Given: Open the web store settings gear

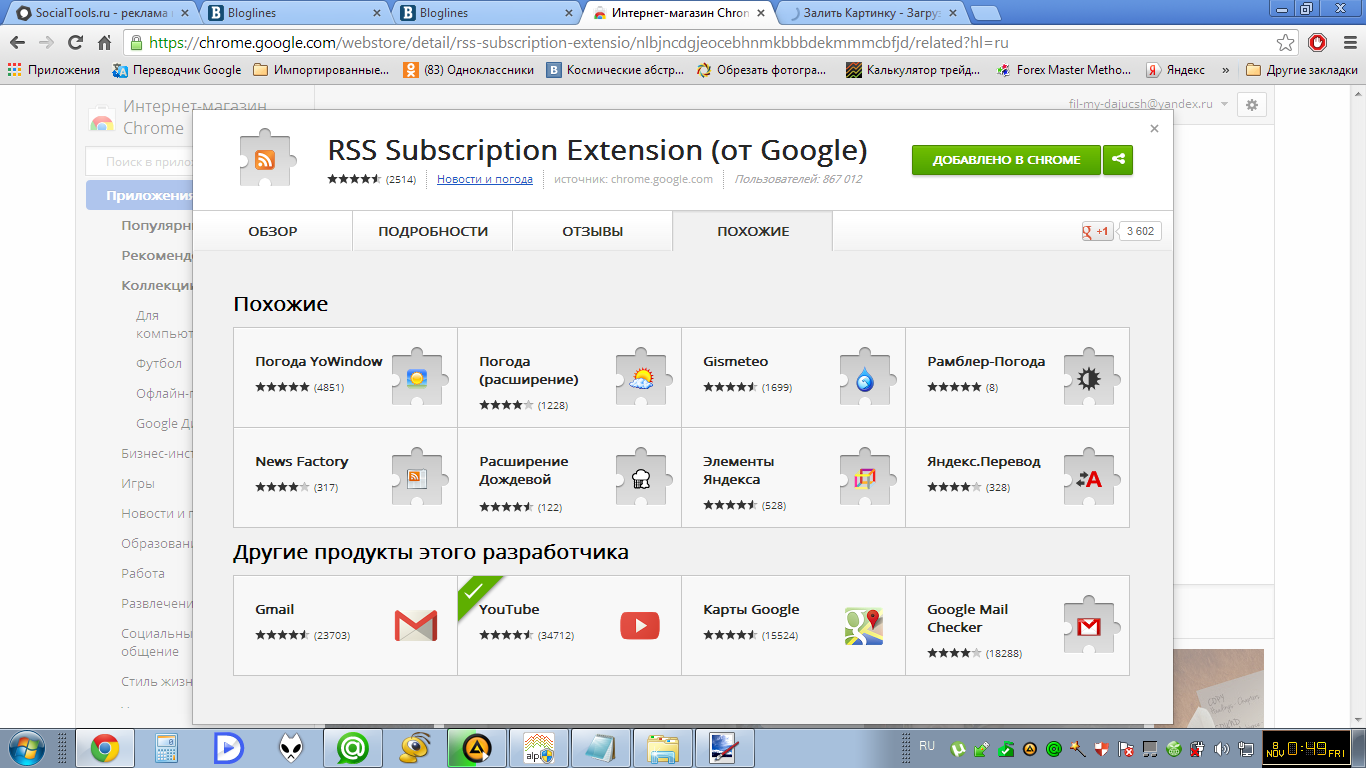Looking at the screenshot, I should 1252,105.
